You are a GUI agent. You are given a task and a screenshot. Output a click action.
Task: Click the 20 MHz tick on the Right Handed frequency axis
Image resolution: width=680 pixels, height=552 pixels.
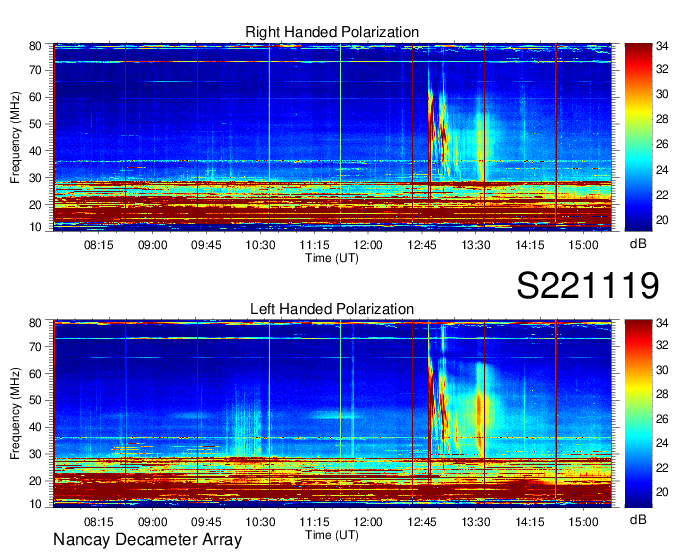tap(35, 204)
